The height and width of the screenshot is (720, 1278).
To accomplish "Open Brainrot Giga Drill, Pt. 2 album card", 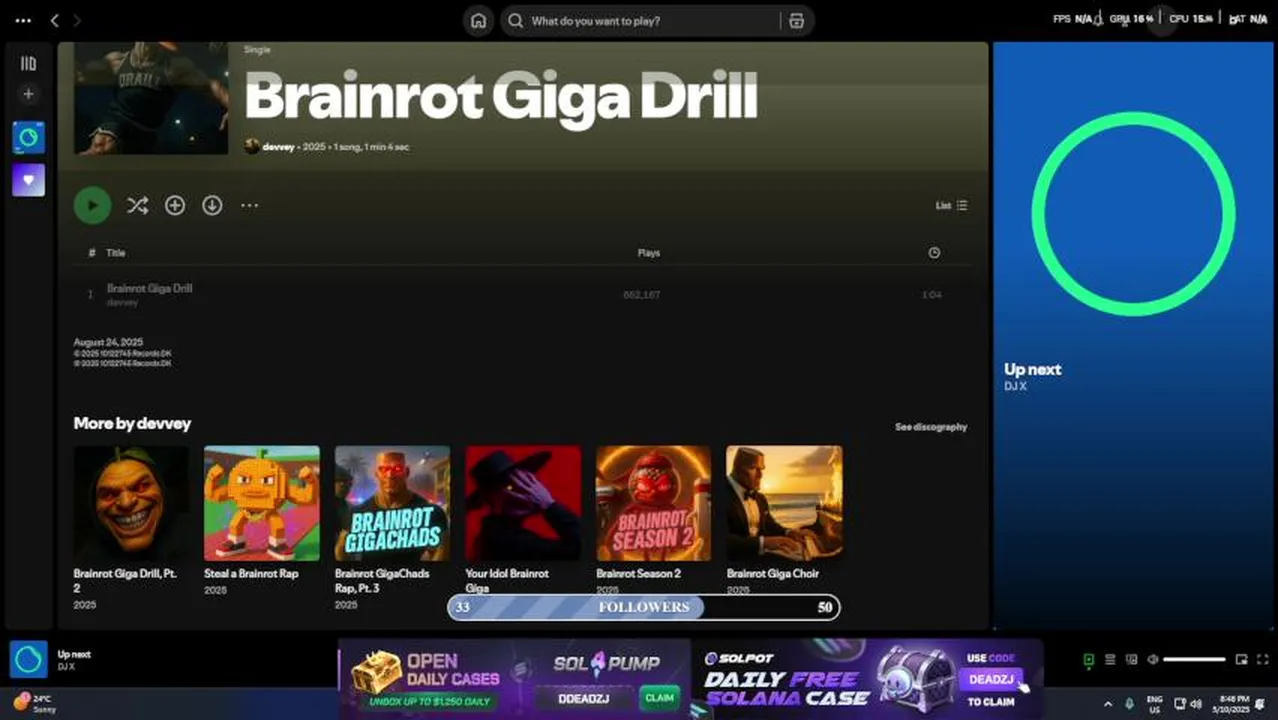I will [131, 527].
